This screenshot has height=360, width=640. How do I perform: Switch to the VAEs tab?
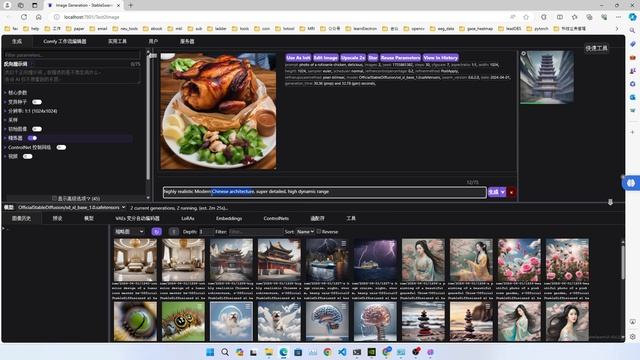(x=138, y=218)
